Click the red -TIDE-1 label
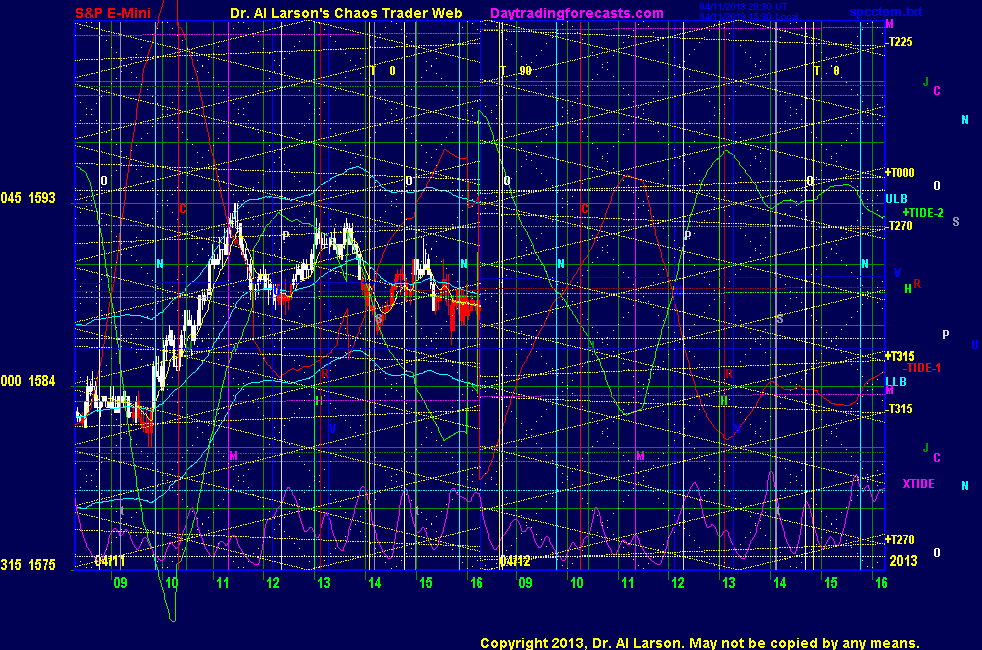The width and height of the screenshot is (982, 650). tap(921, 368)
